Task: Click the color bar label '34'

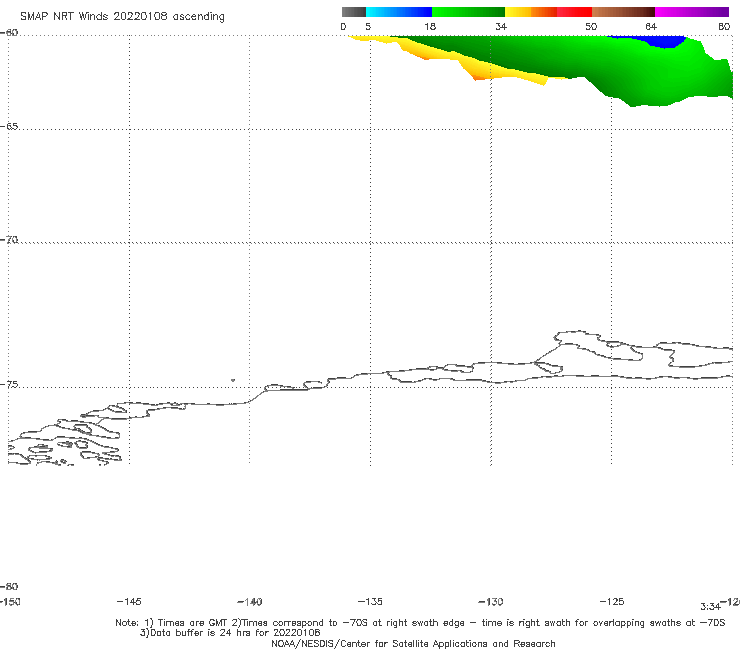Action: (501, 27)
